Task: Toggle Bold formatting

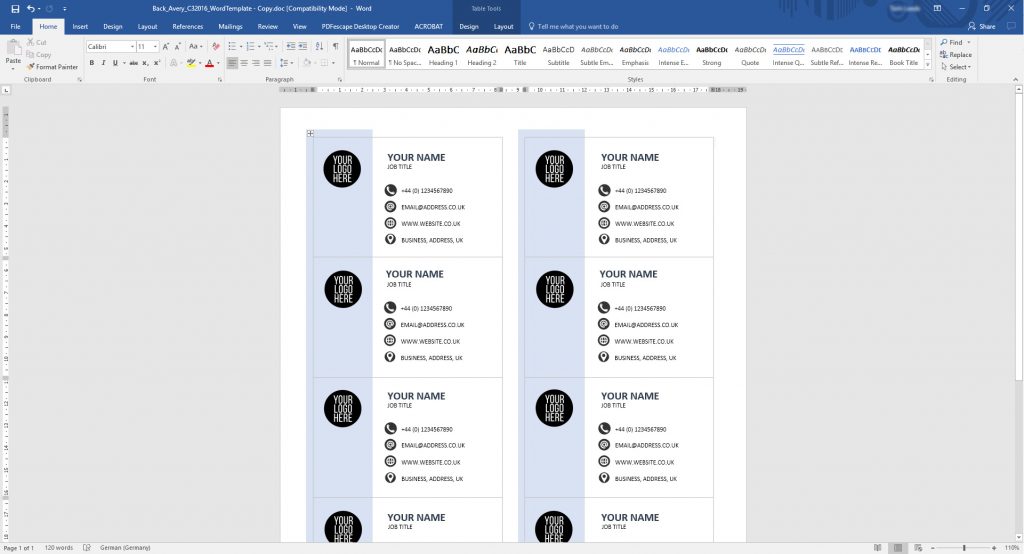Action: tap(91, 63)
